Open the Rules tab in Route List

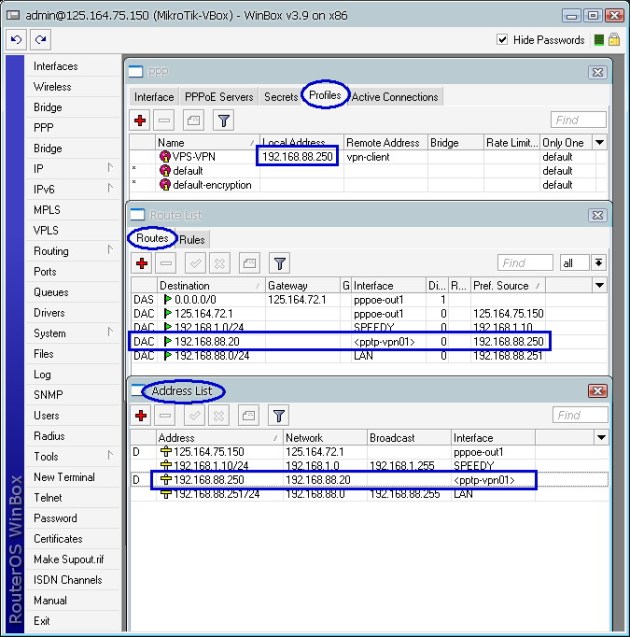(x=192, y=240)
